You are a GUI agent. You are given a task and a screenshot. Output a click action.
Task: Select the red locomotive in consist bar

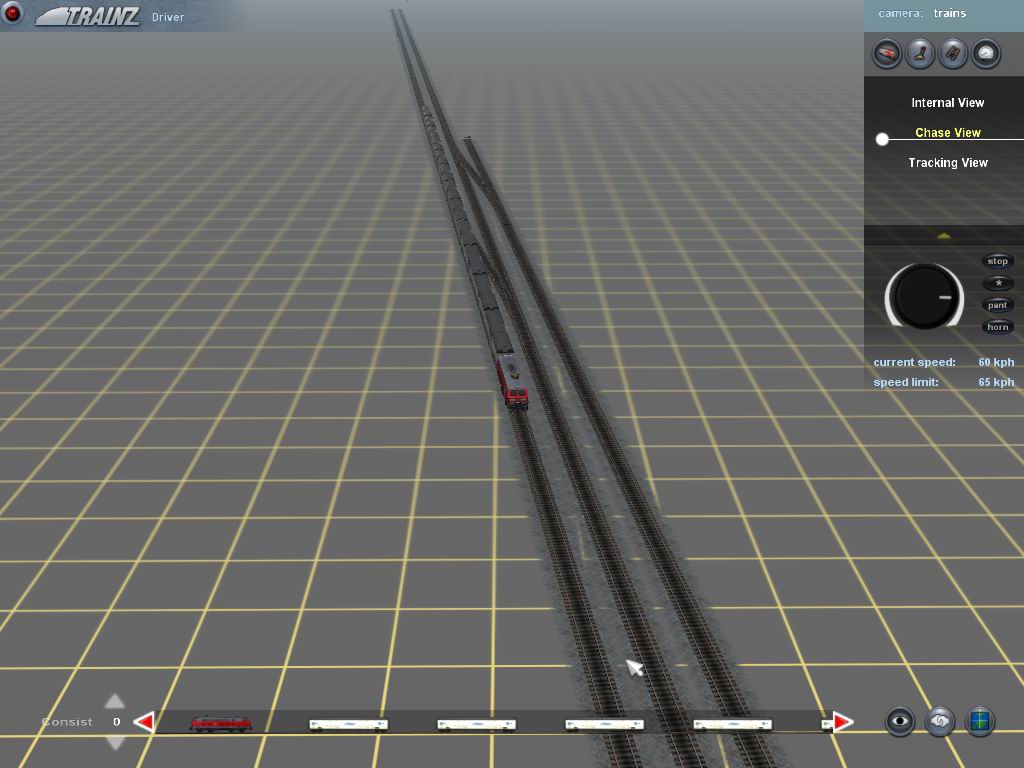(221, 723)
